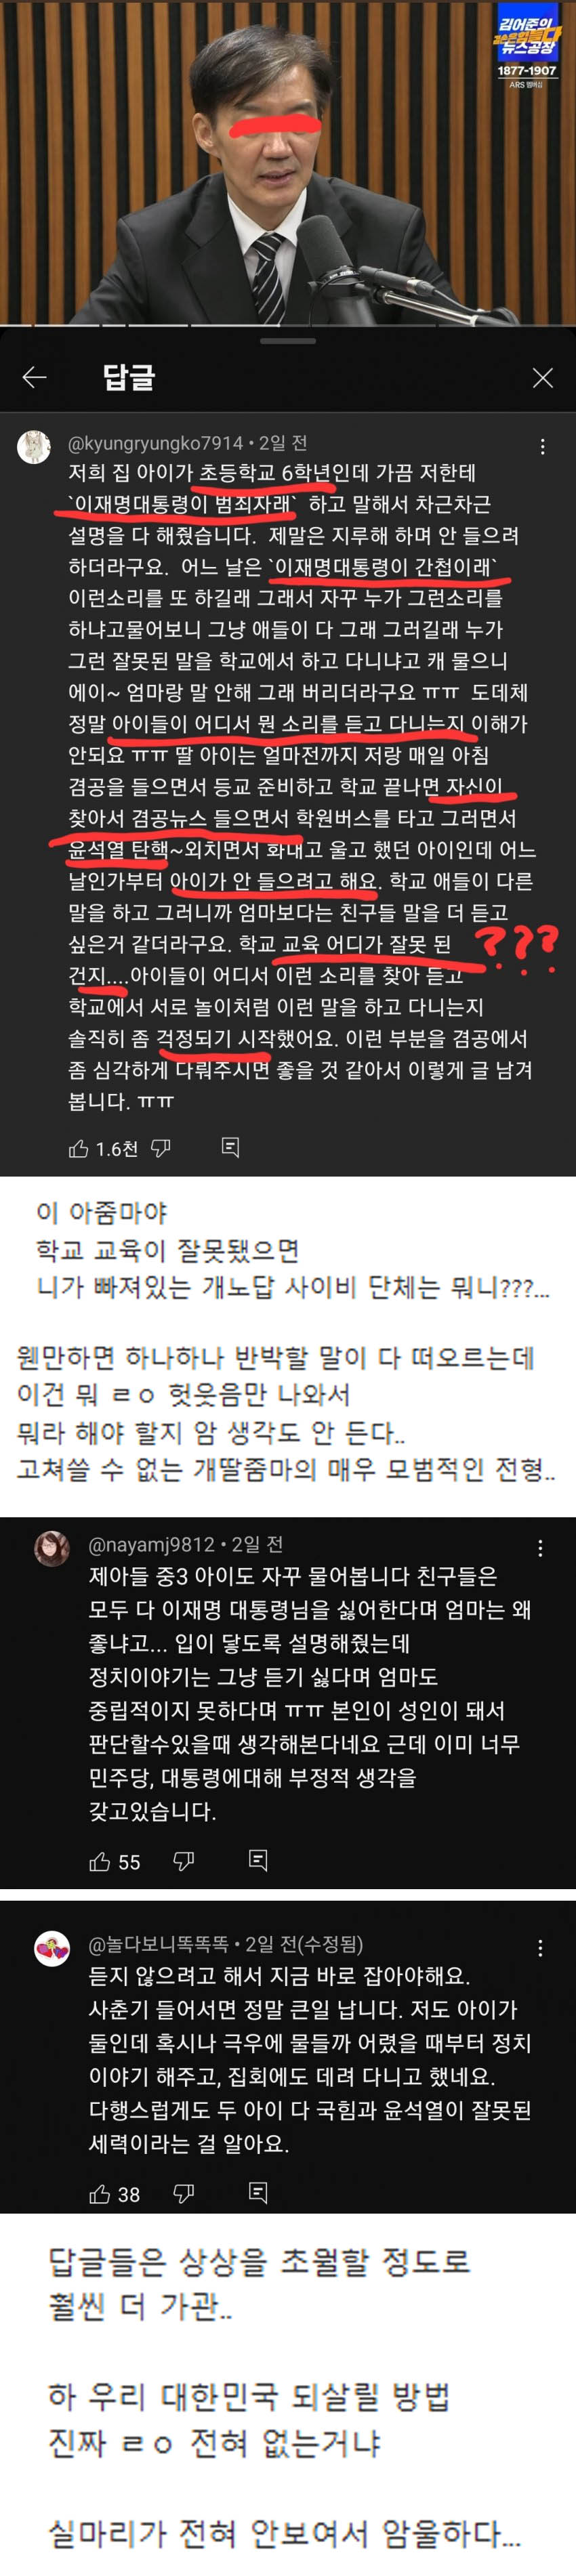Screen dimensions: 576x2576
Task: Dislike kyungryungko7914's comment
Action: pyautogui.click(x=161, y=1149)
